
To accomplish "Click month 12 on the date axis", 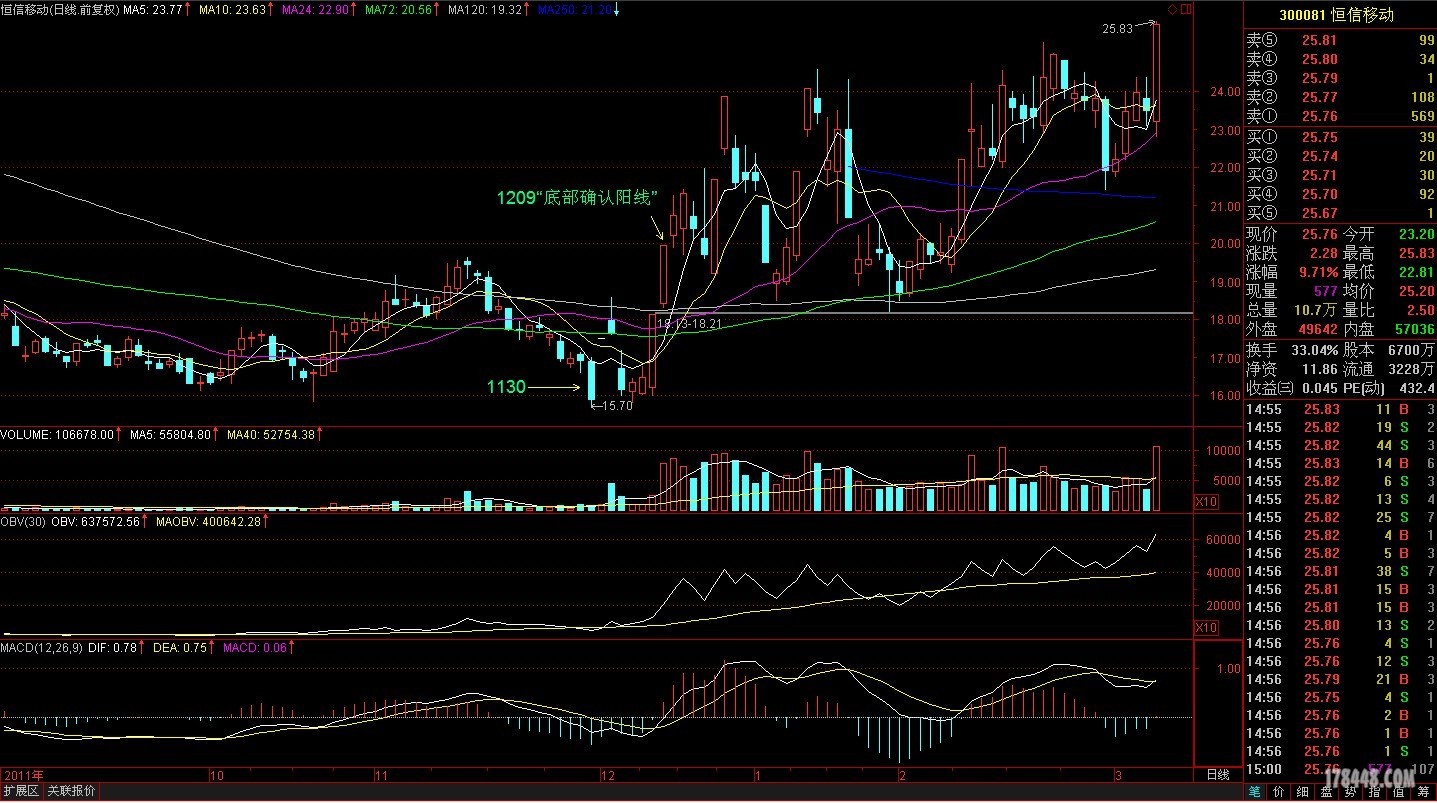I will coord(608,775).
